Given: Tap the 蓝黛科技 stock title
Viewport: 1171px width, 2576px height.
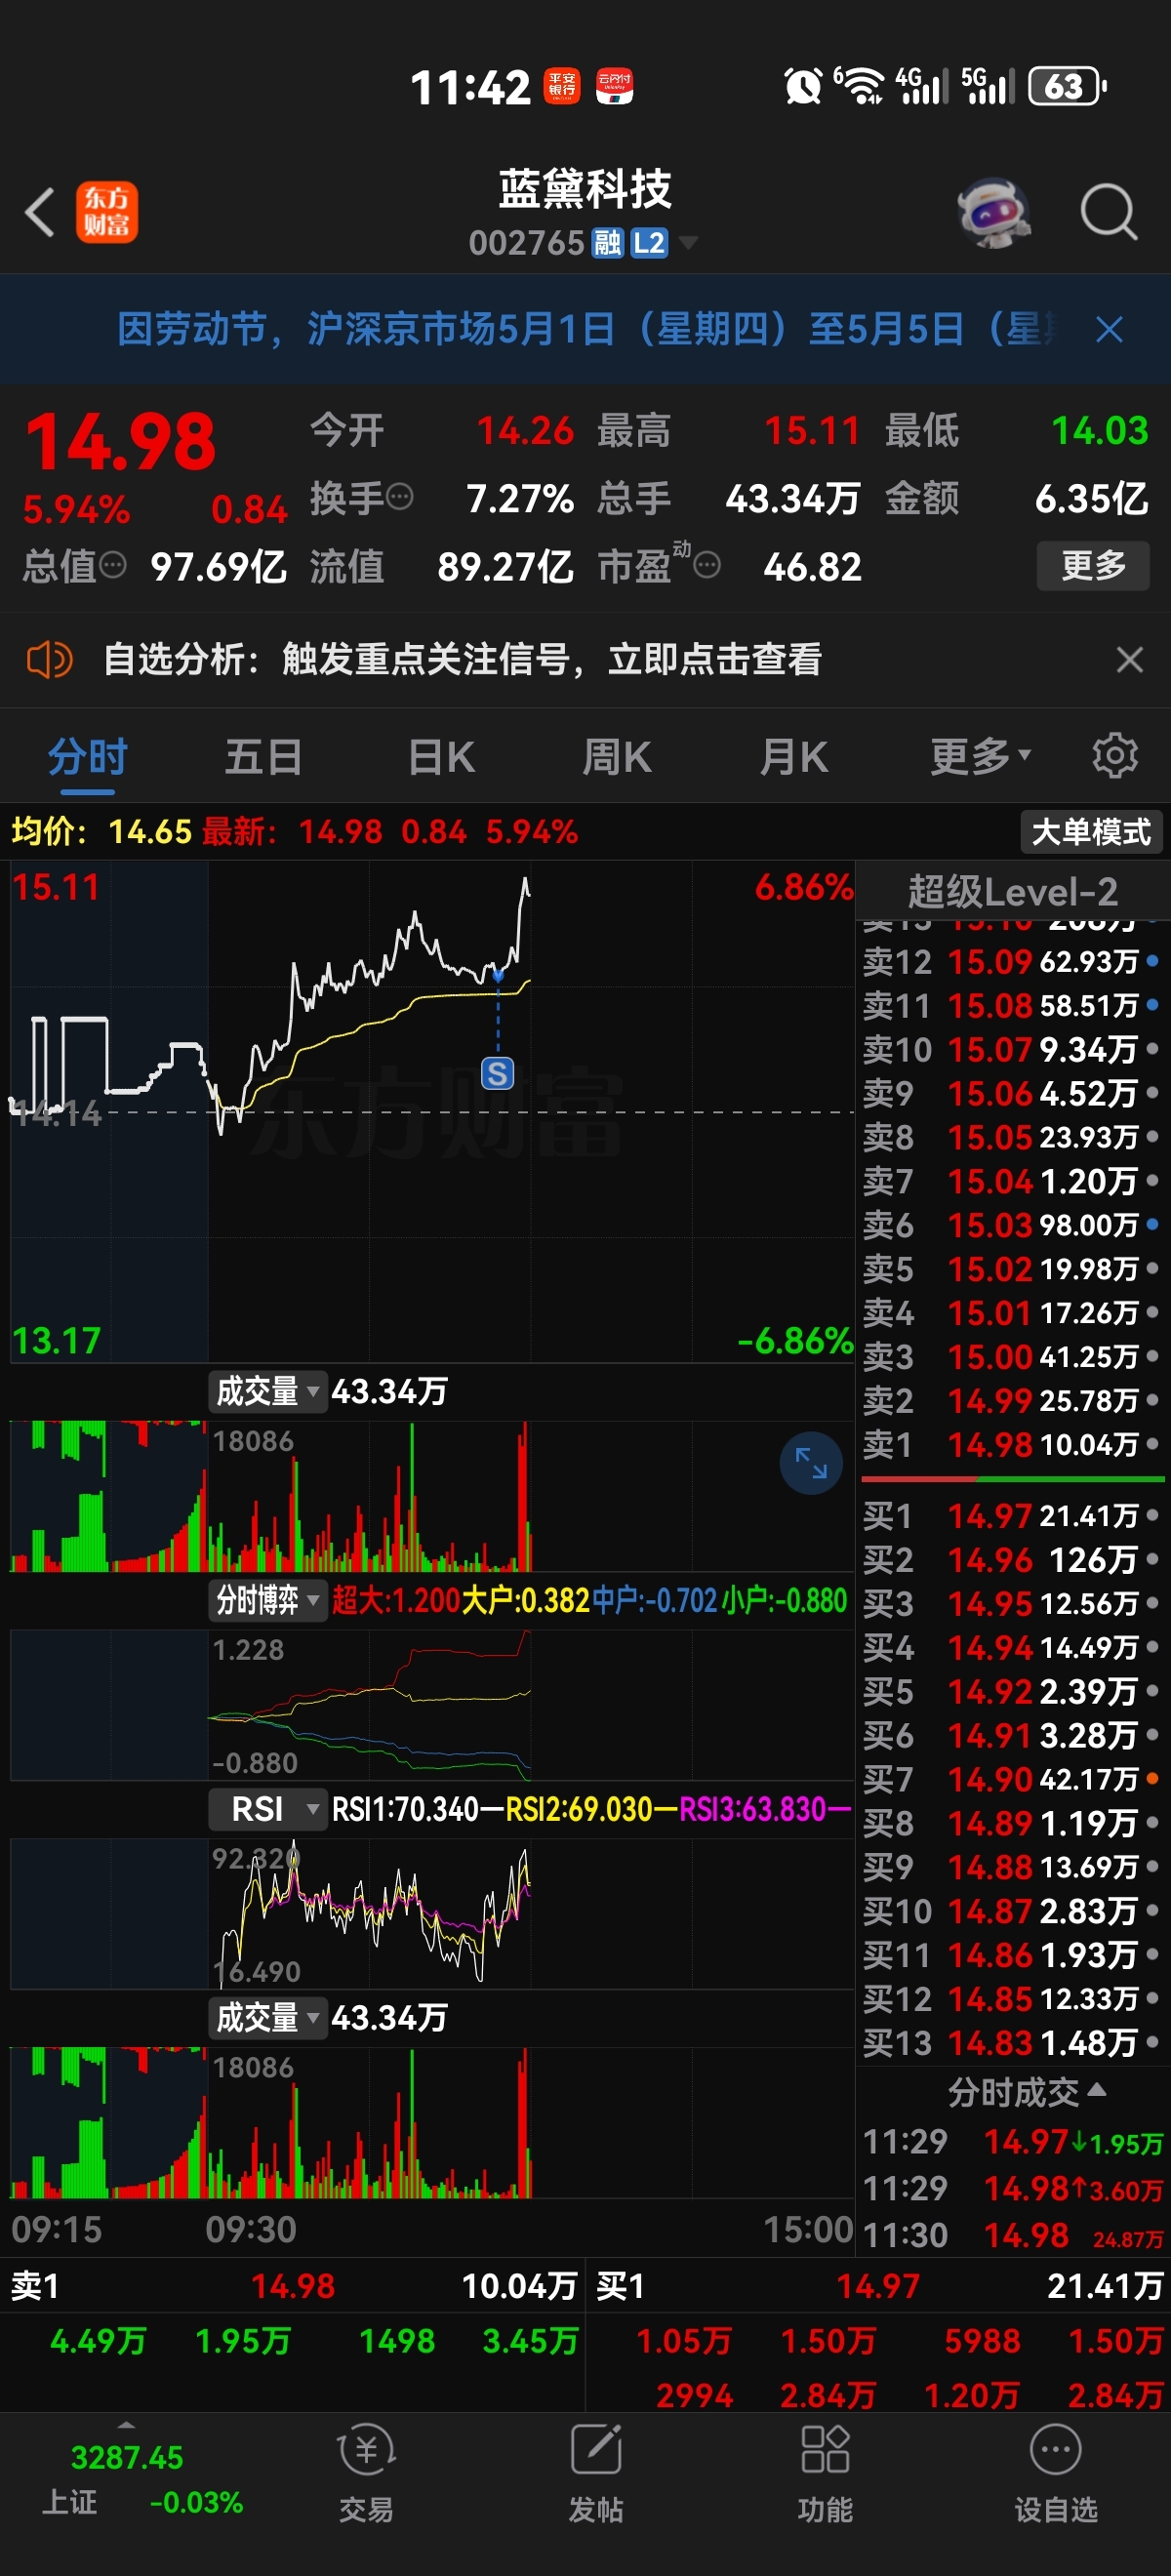Looking at the screenshot, I should pos(585,188).
